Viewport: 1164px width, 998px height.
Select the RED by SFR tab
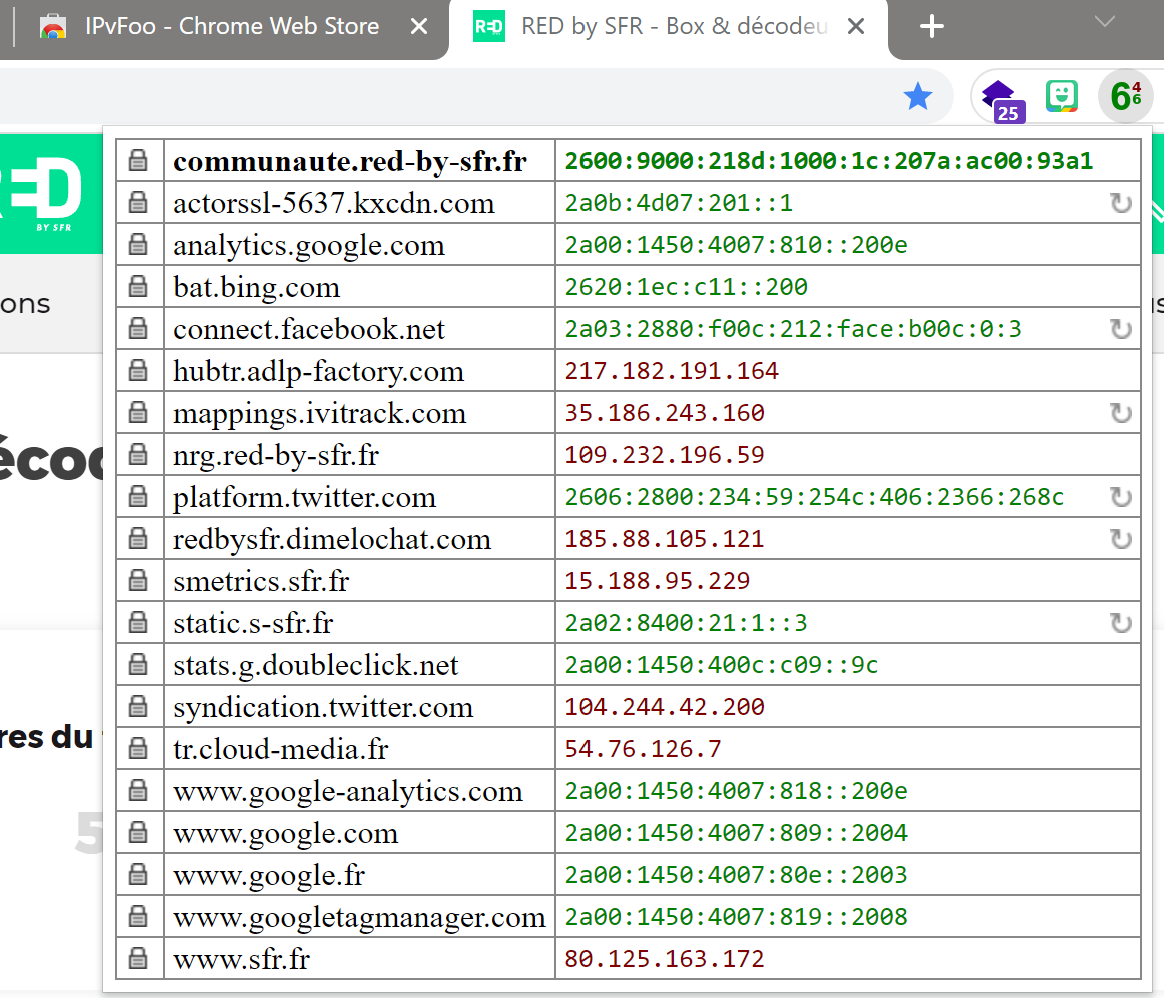pos(660,27)
